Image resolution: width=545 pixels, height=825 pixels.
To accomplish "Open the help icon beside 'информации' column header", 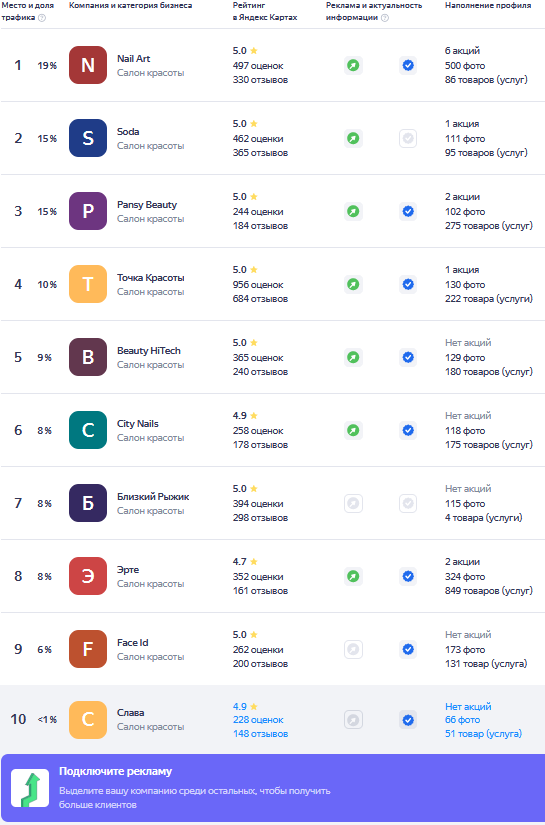I will 385,18.
